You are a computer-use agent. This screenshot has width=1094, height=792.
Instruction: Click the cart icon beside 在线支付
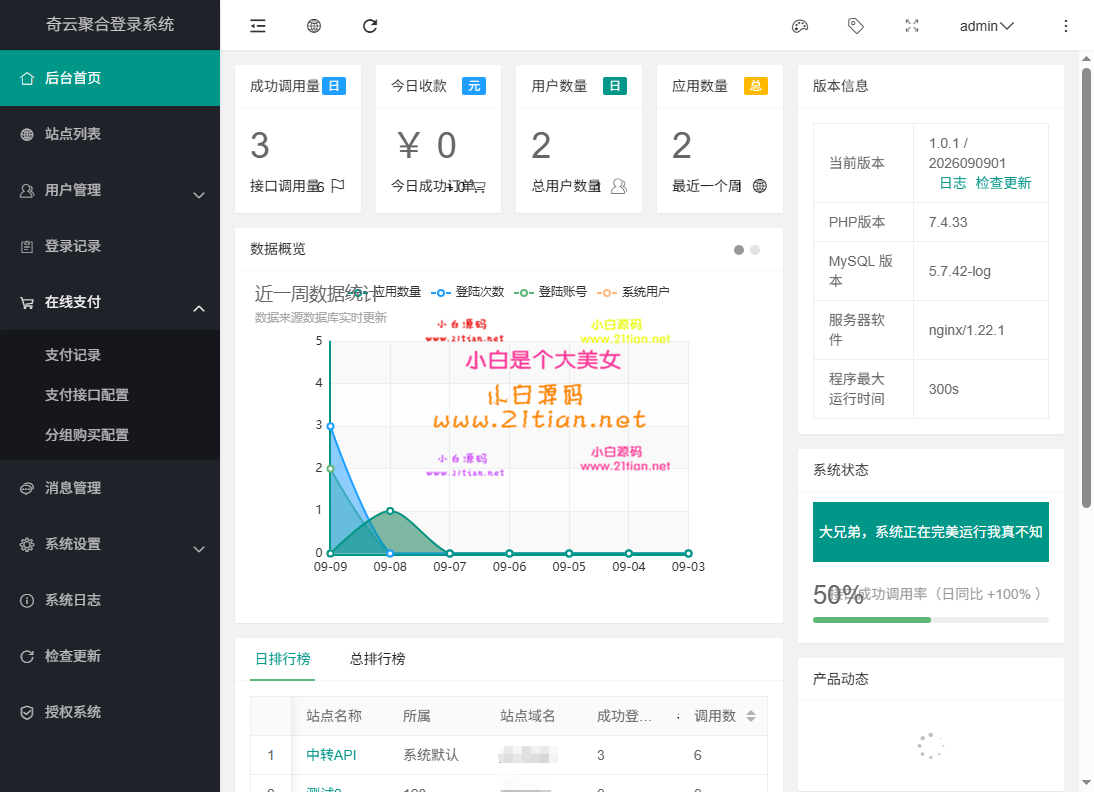click(27, 303)
